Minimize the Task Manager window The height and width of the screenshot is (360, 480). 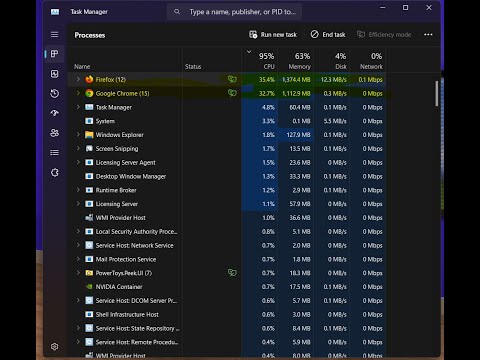click(x=383, y=7)
